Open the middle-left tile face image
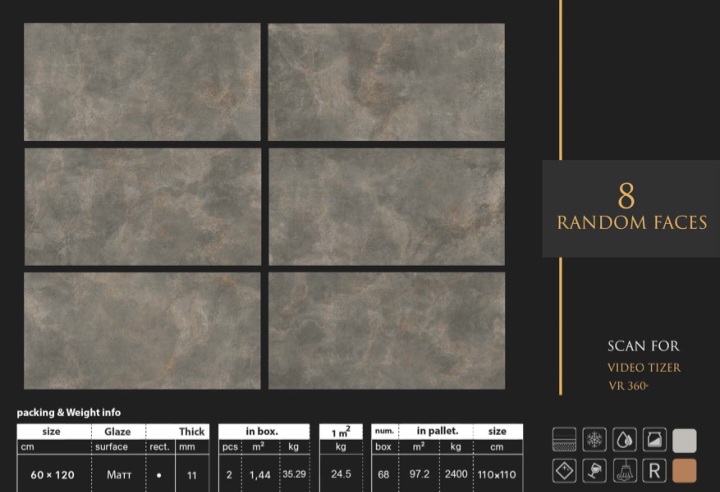720x492 pixels. pyautogui.click(x=142, y=207)
